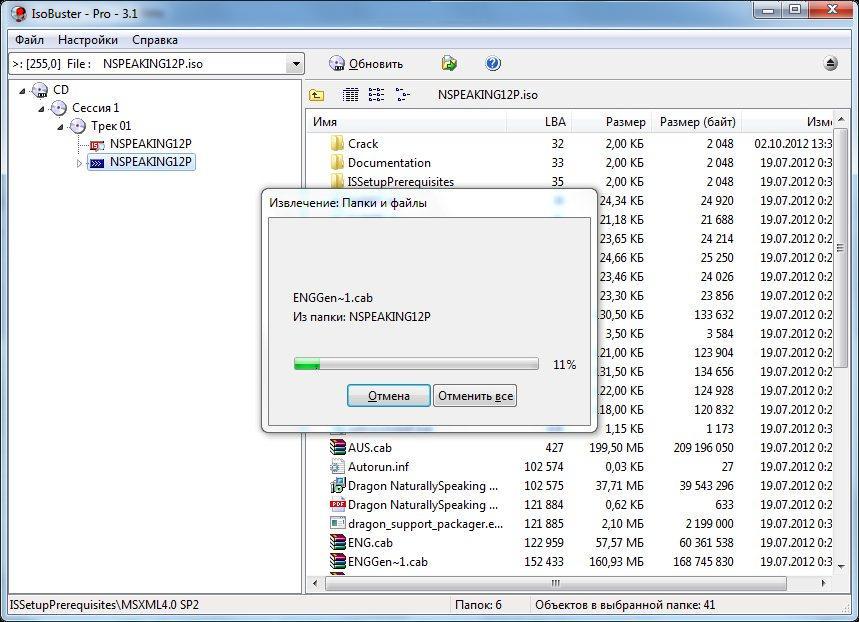The image size is (859, 622).
Task: Click the folder up one level icon
Action: click(317, 95)
